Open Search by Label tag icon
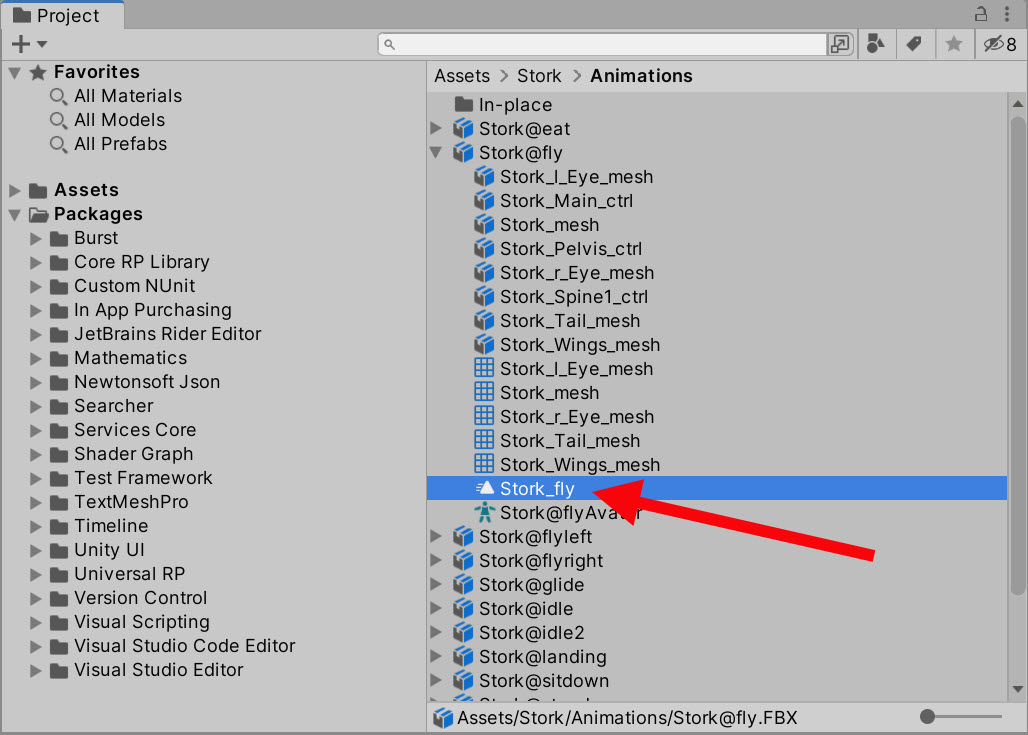This screenshot has width=1028, height=735. point(914,44)
